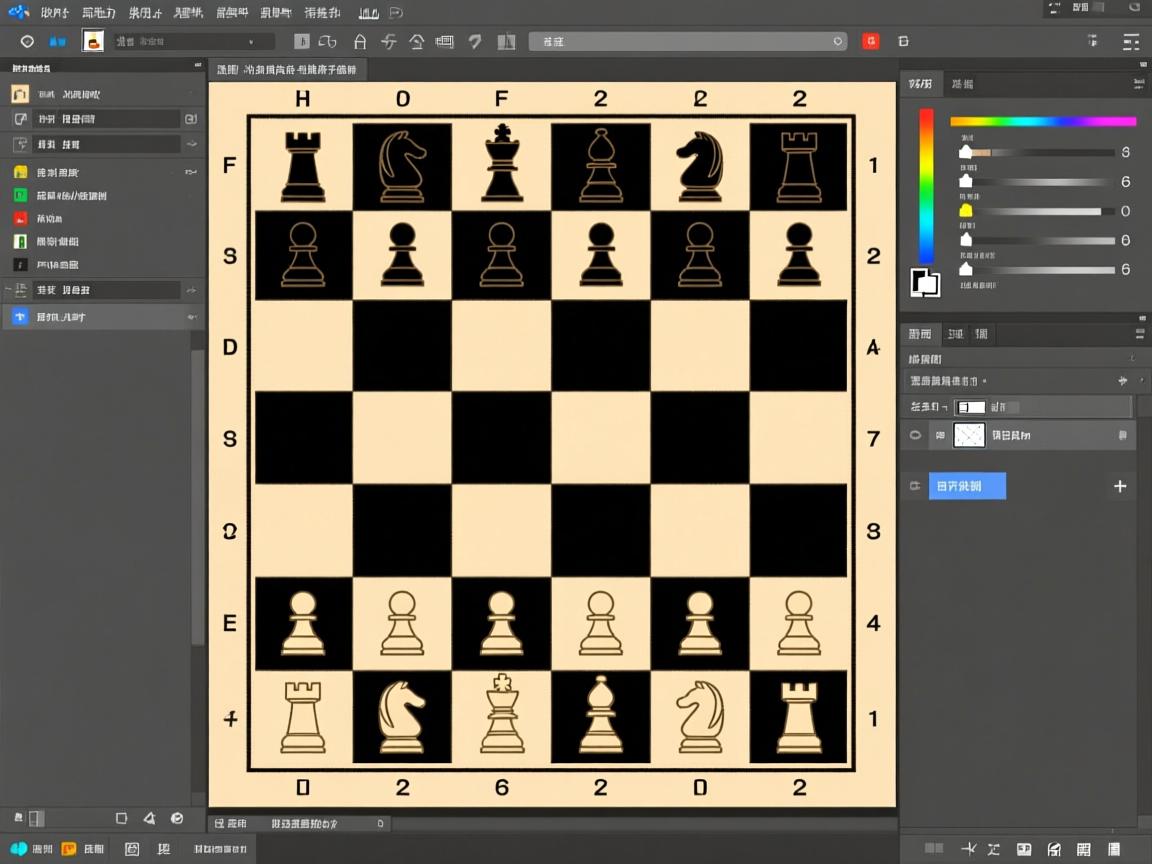Select the green layer thumbnail icon in sidebar

tap(19, 195)
